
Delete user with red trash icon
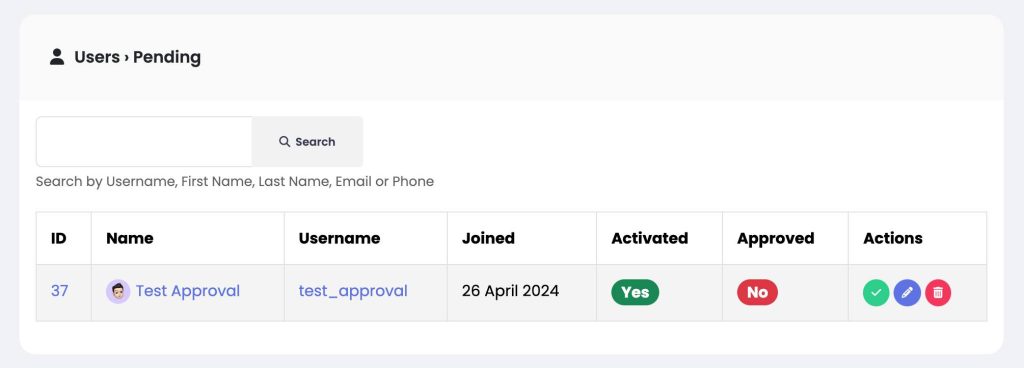(938, 293)
